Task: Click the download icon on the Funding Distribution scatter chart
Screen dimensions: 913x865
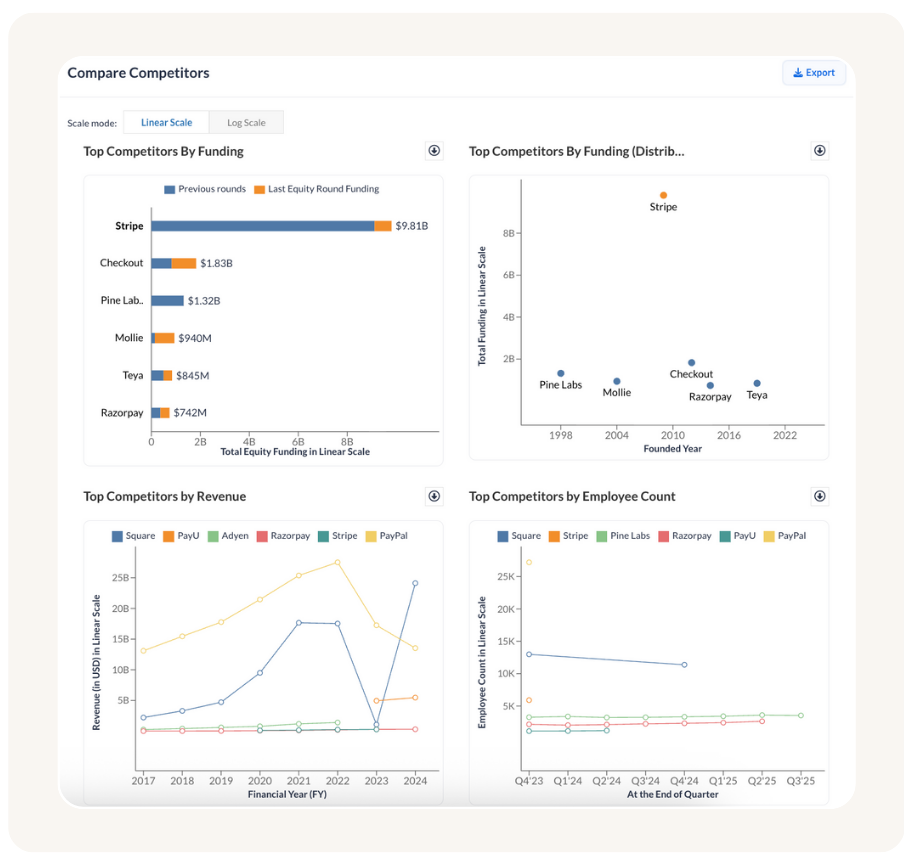Action: click(x=820, y=150)
